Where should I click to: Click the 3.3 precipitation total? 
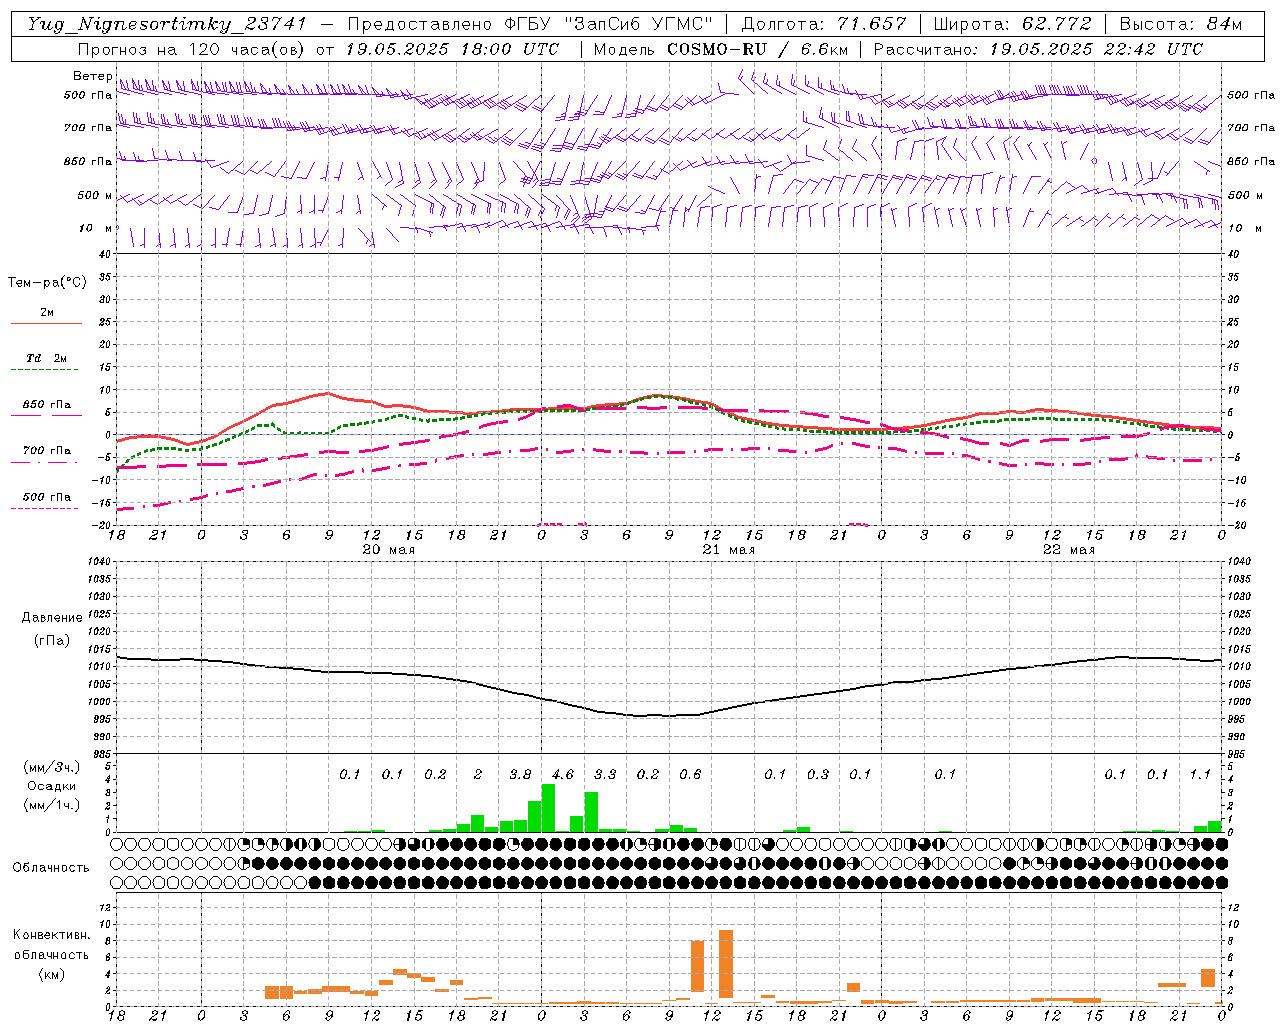click(605, 774)
